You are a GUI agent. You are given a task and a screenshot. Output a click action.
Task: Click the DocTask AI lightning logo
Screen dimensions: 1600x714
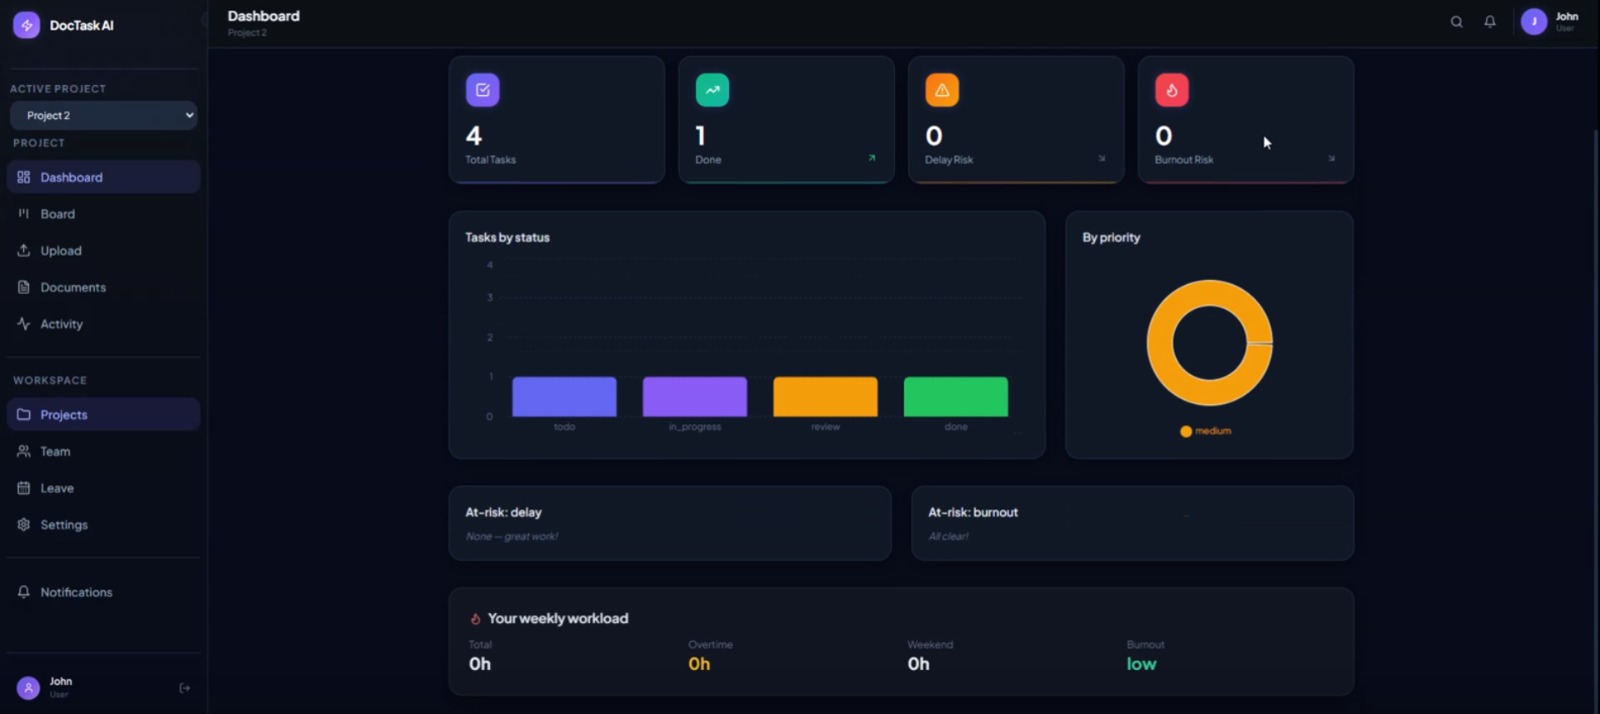click(27, 25)
